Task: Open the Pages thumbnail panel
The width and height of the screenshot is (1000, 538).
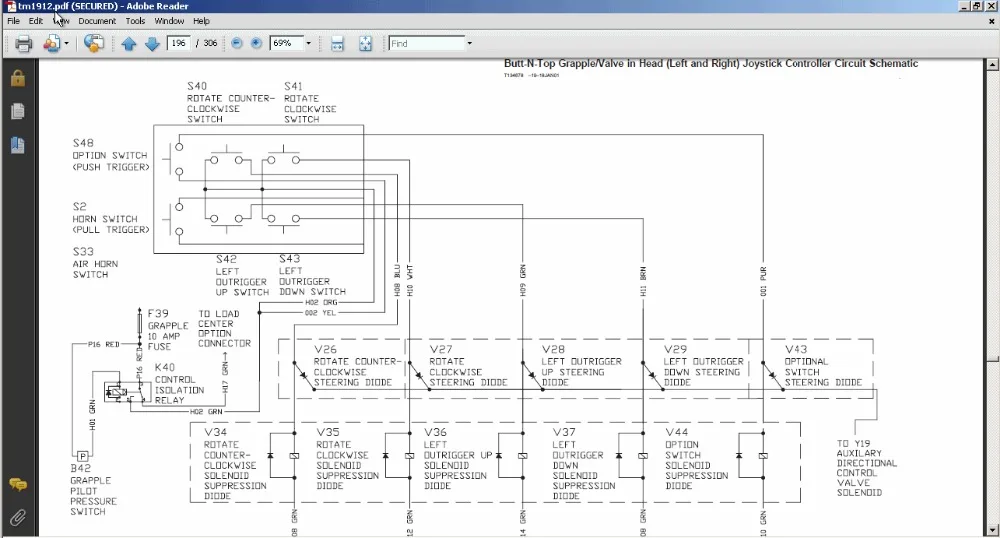Action: [17, 112]
